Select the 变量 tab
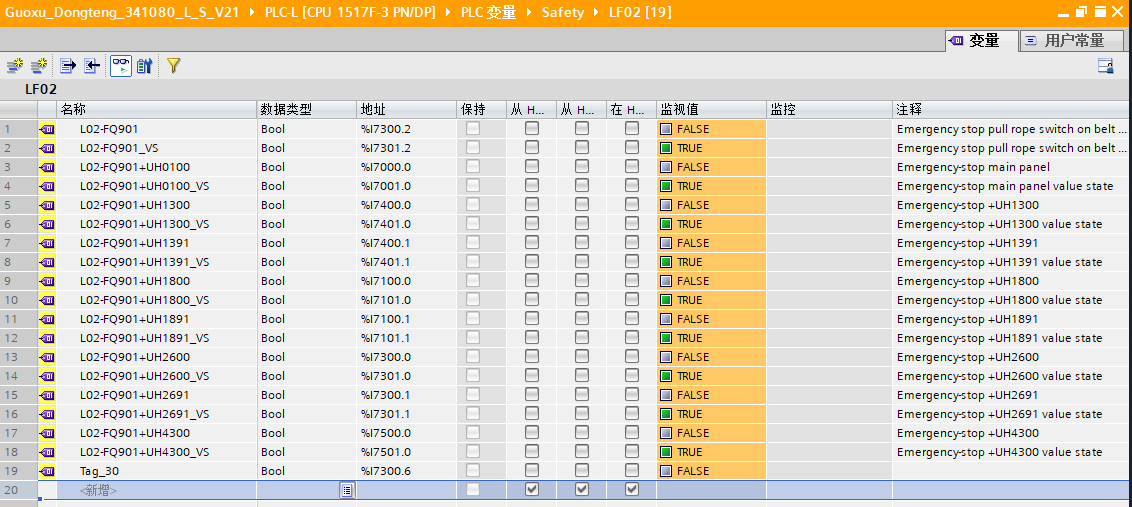 [x=982, y=41]
